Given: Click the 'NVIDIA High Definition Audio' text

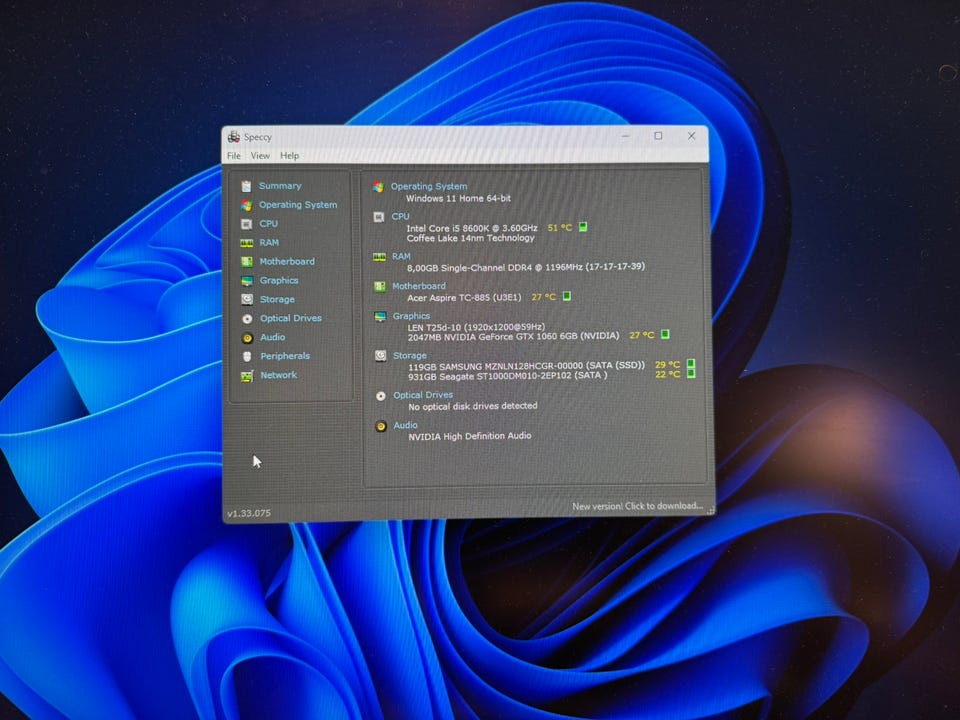Looking at the screenshot, I should tap(470, 436).
